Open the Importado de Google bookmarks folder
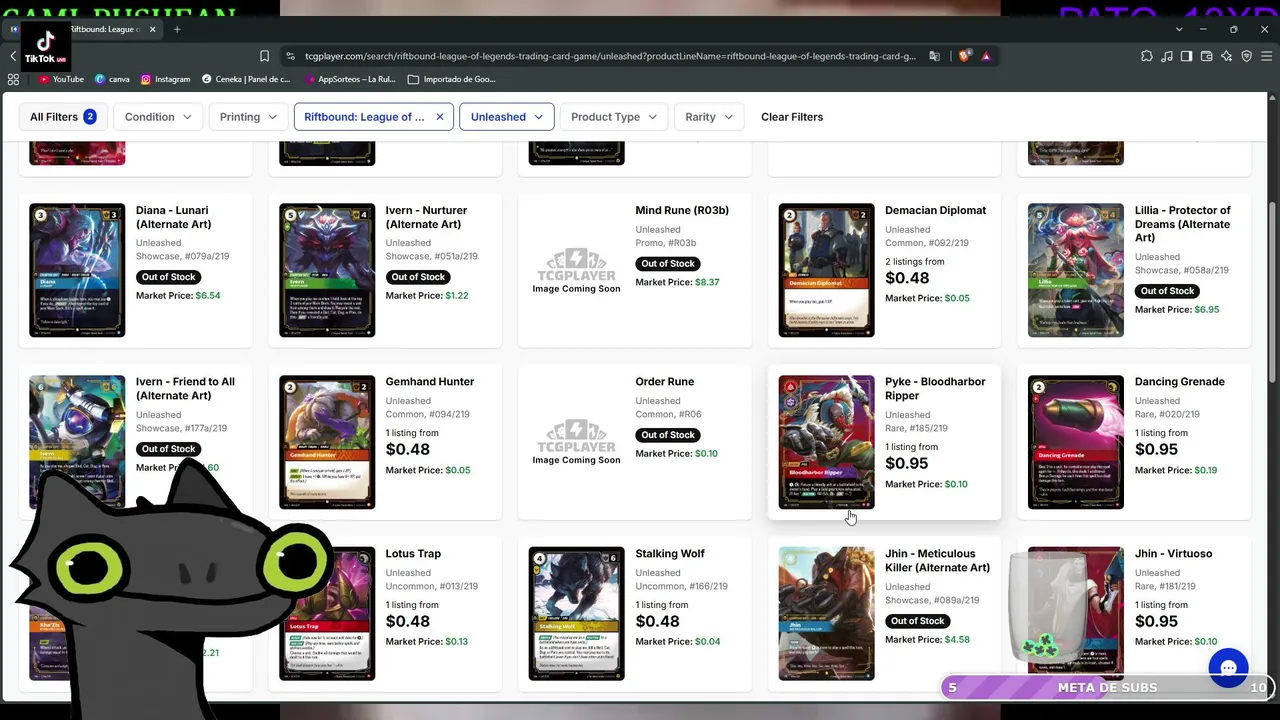Image resolution: width=1280 pixels, height=720 pixels. (451, 79)
